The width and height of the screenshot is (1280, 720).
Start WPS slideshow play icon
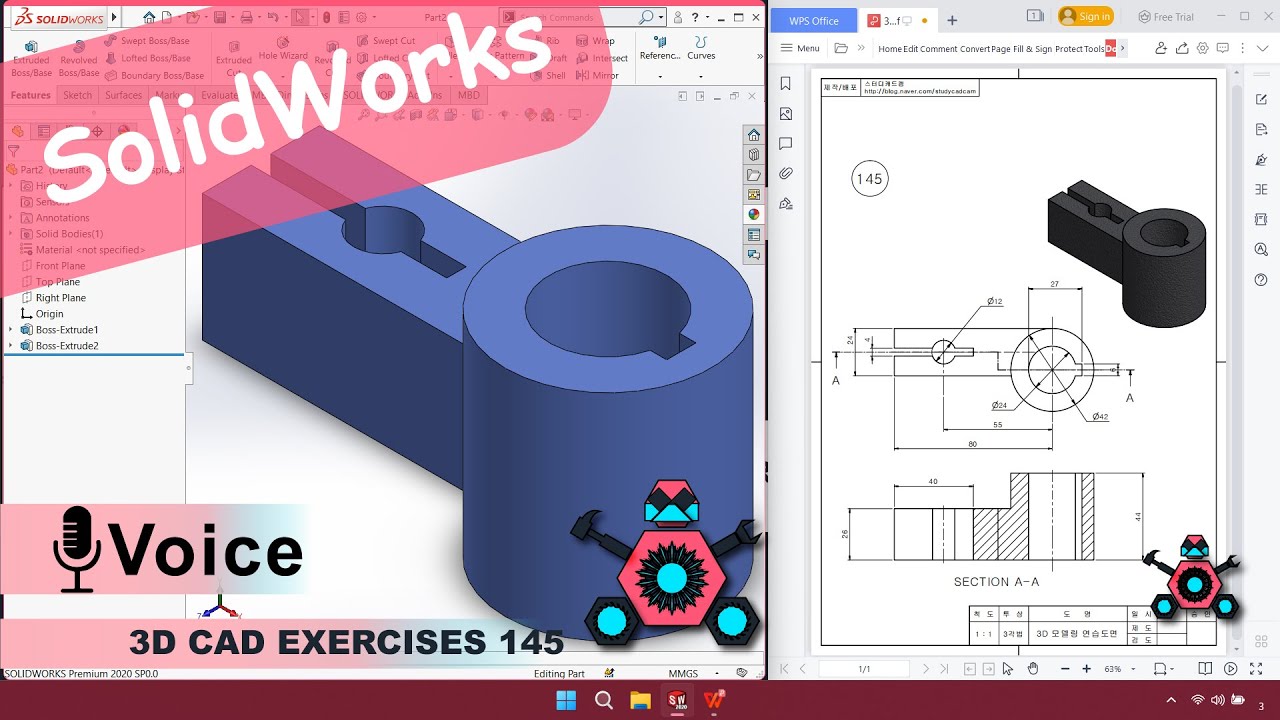[x=1231, y=668]
